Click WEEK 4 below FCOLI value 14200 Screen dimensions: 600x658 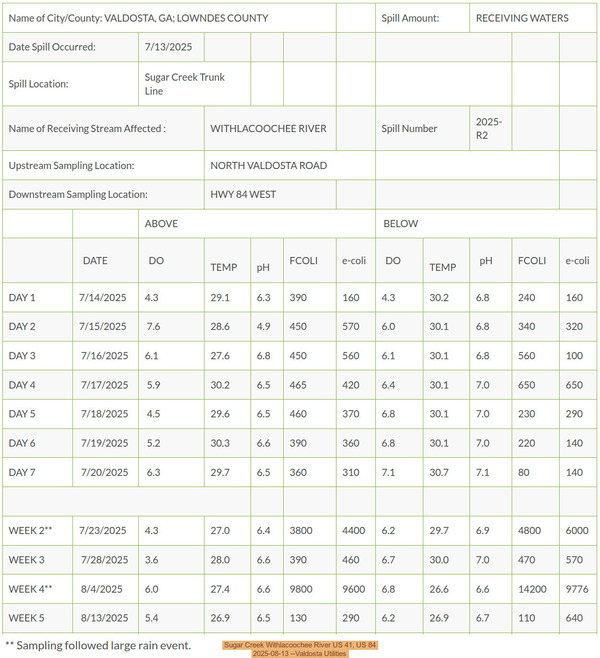pos(532,589)
